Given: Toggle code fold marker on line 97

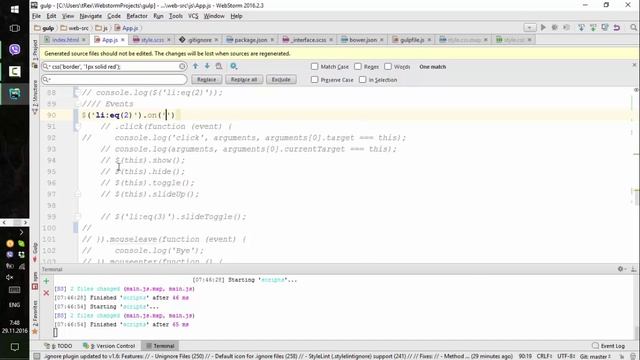Looking at the screenshot, I should [x=78, y=194].
